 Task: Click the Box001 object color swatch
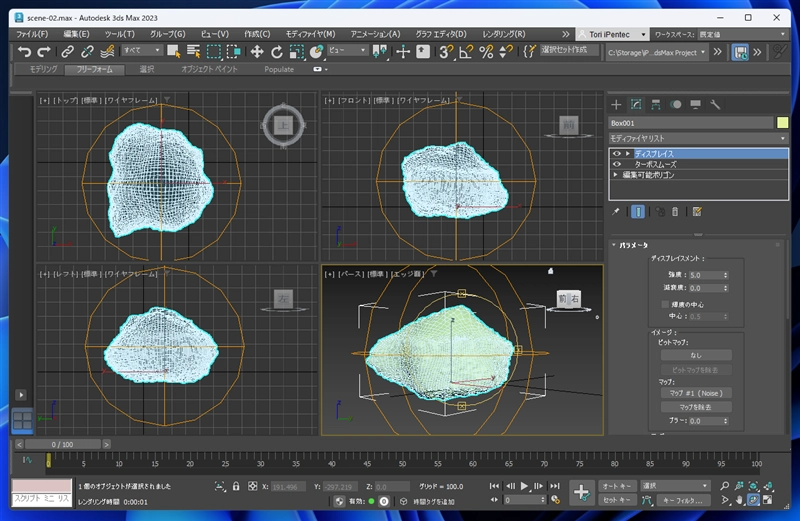[782, 123]
